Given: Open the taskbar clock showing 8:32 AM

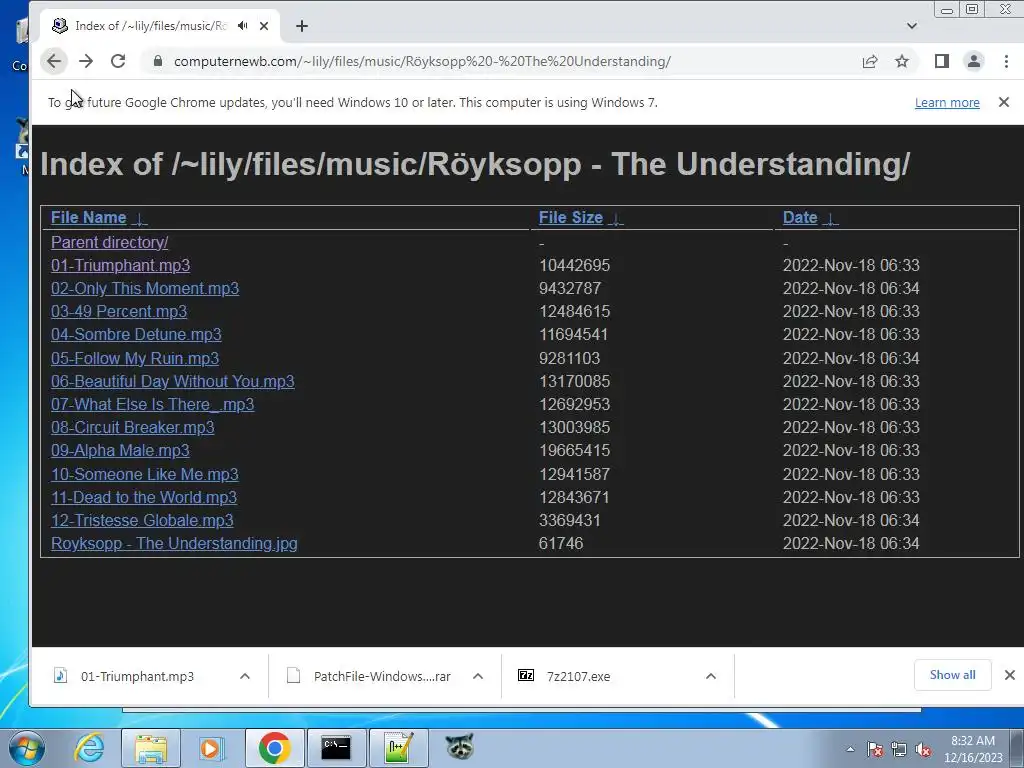Looking at the screenshot, I should pyautogui.click(x=972, y=749).
